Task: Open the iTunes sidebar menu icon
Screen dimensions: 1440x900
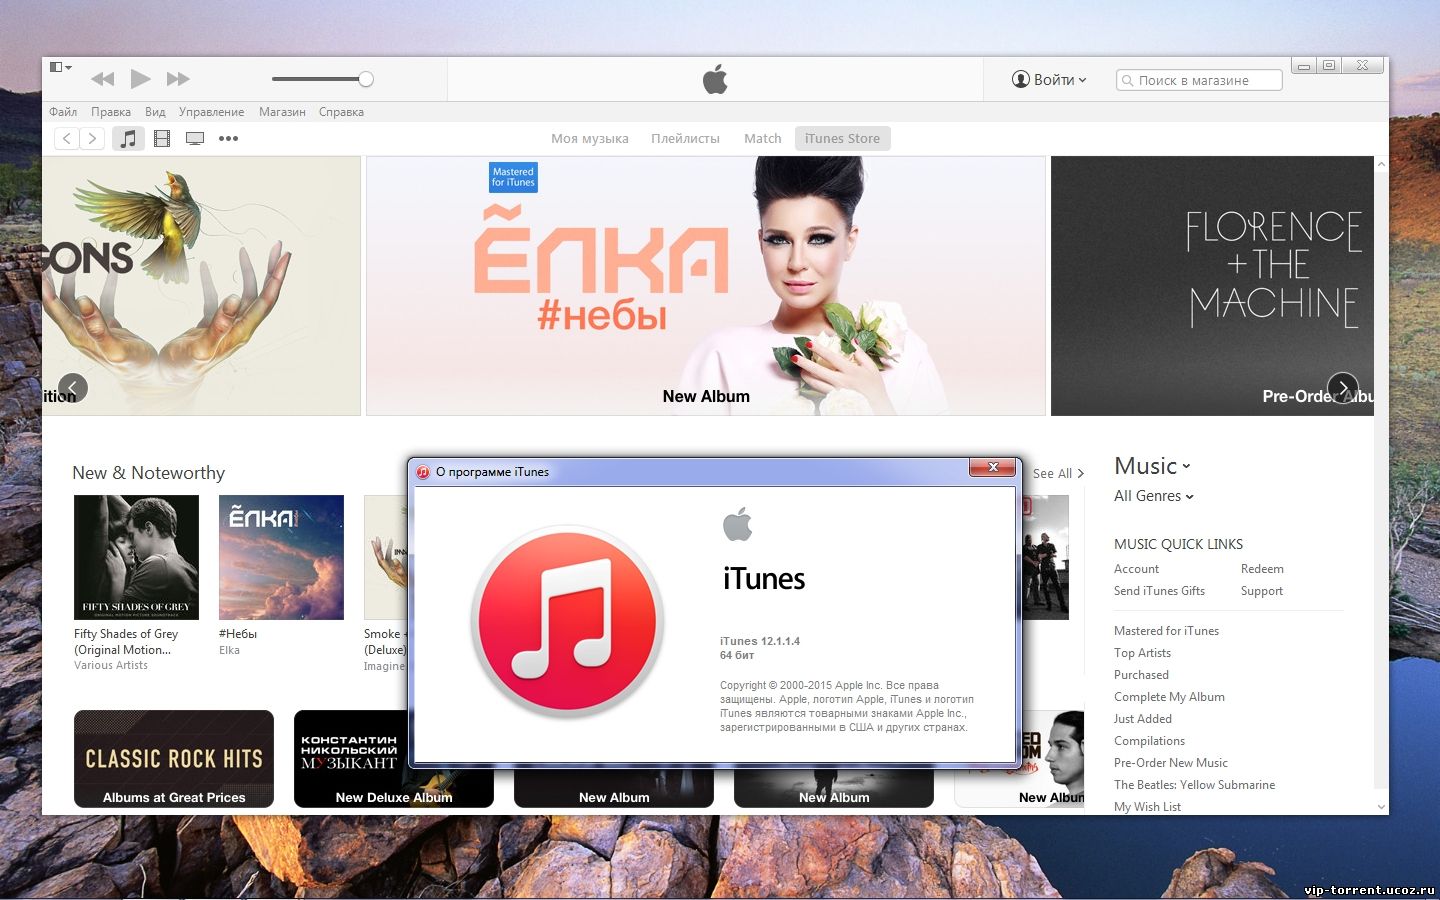Action: click(60, 67)
